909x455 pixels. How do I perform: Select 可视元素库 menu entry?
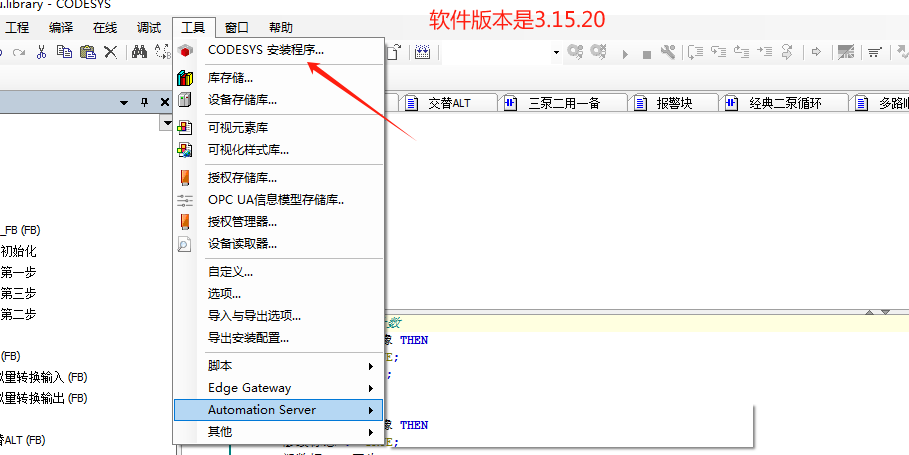pos(279,128)
